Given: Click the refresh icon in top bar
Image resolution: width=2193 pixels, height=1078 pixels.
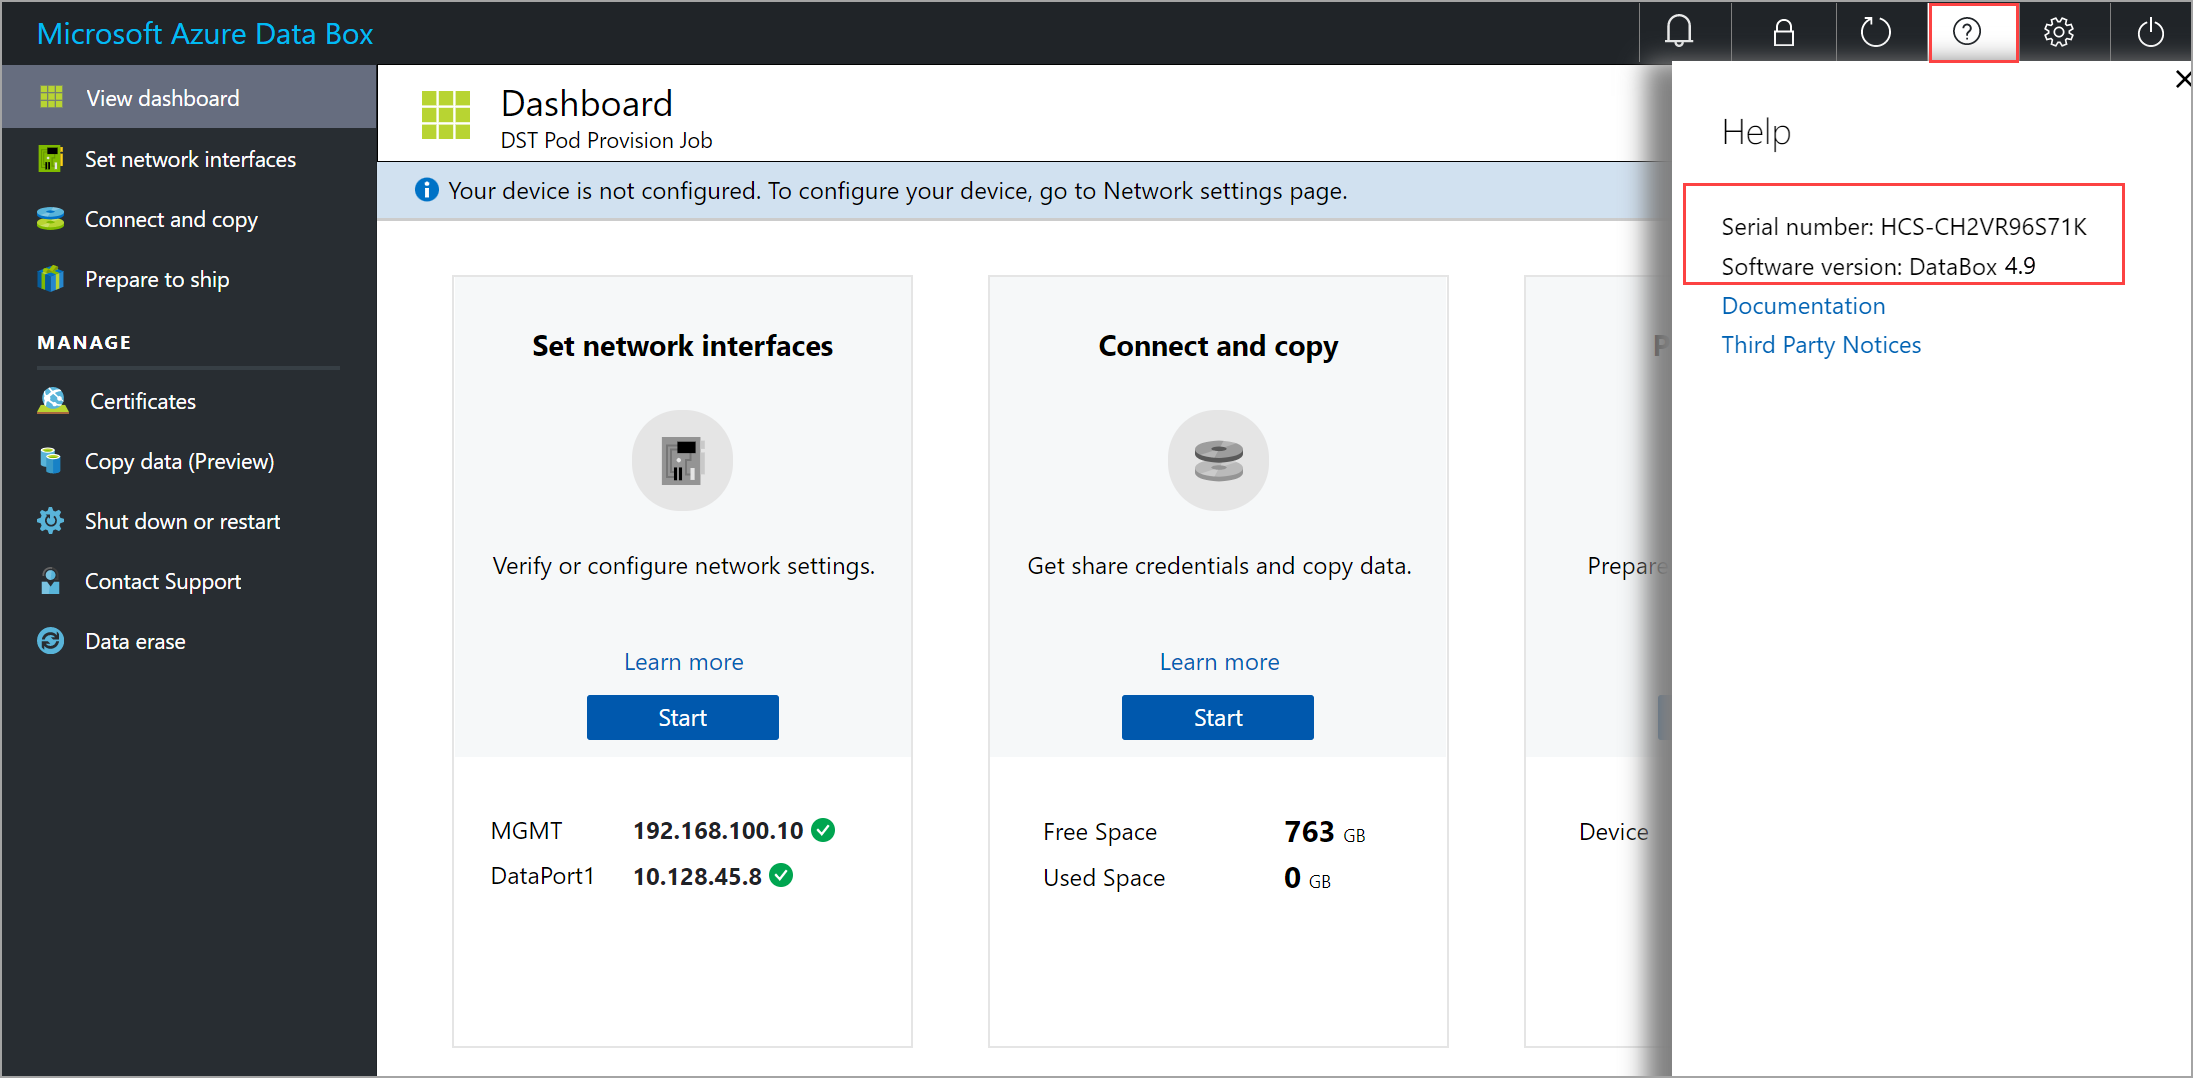Looking at the screenshot, I should point(1875,33).
